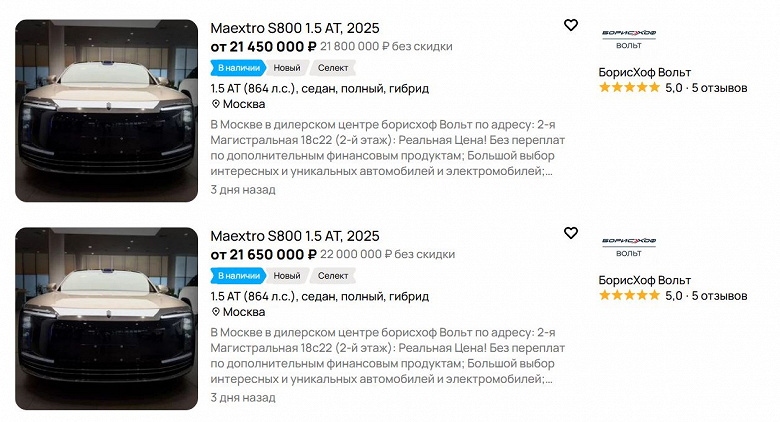Open first car photo thumbnail
The image size is (780, 422).
(106, 110)
